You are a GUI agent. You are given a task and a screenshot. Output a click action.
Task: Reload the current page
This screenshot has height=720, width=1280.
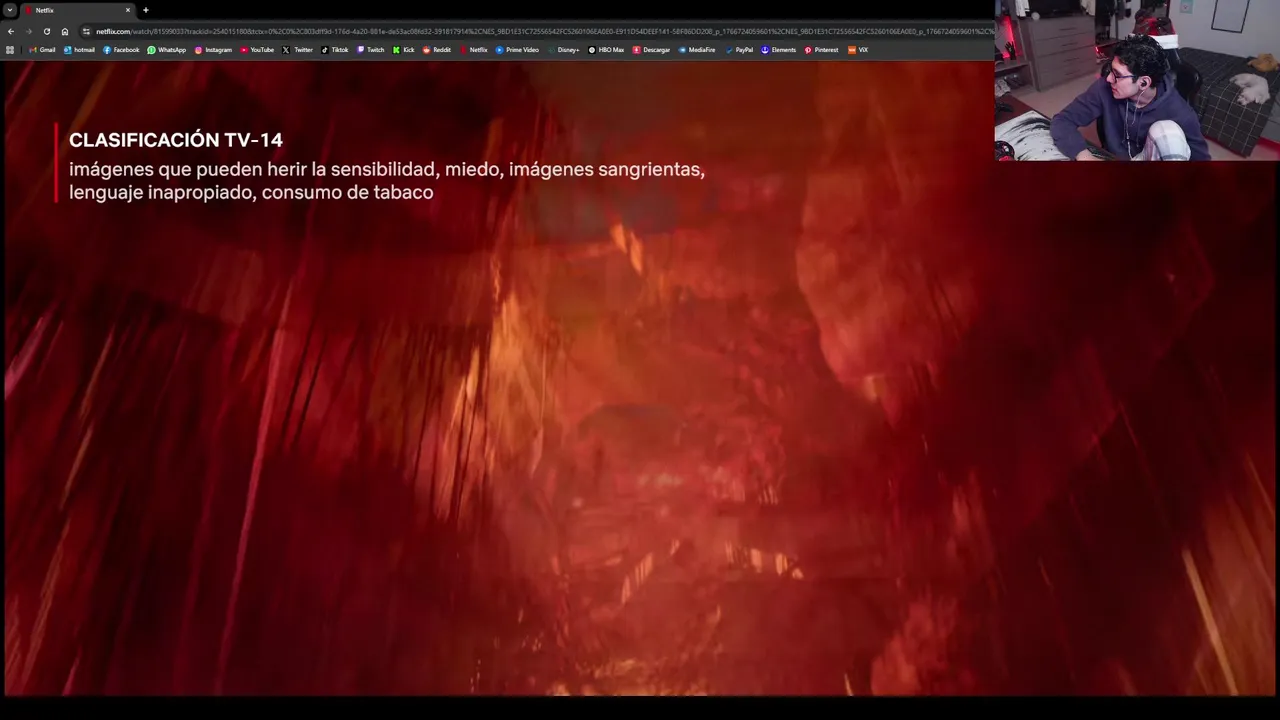coord(46,31)
